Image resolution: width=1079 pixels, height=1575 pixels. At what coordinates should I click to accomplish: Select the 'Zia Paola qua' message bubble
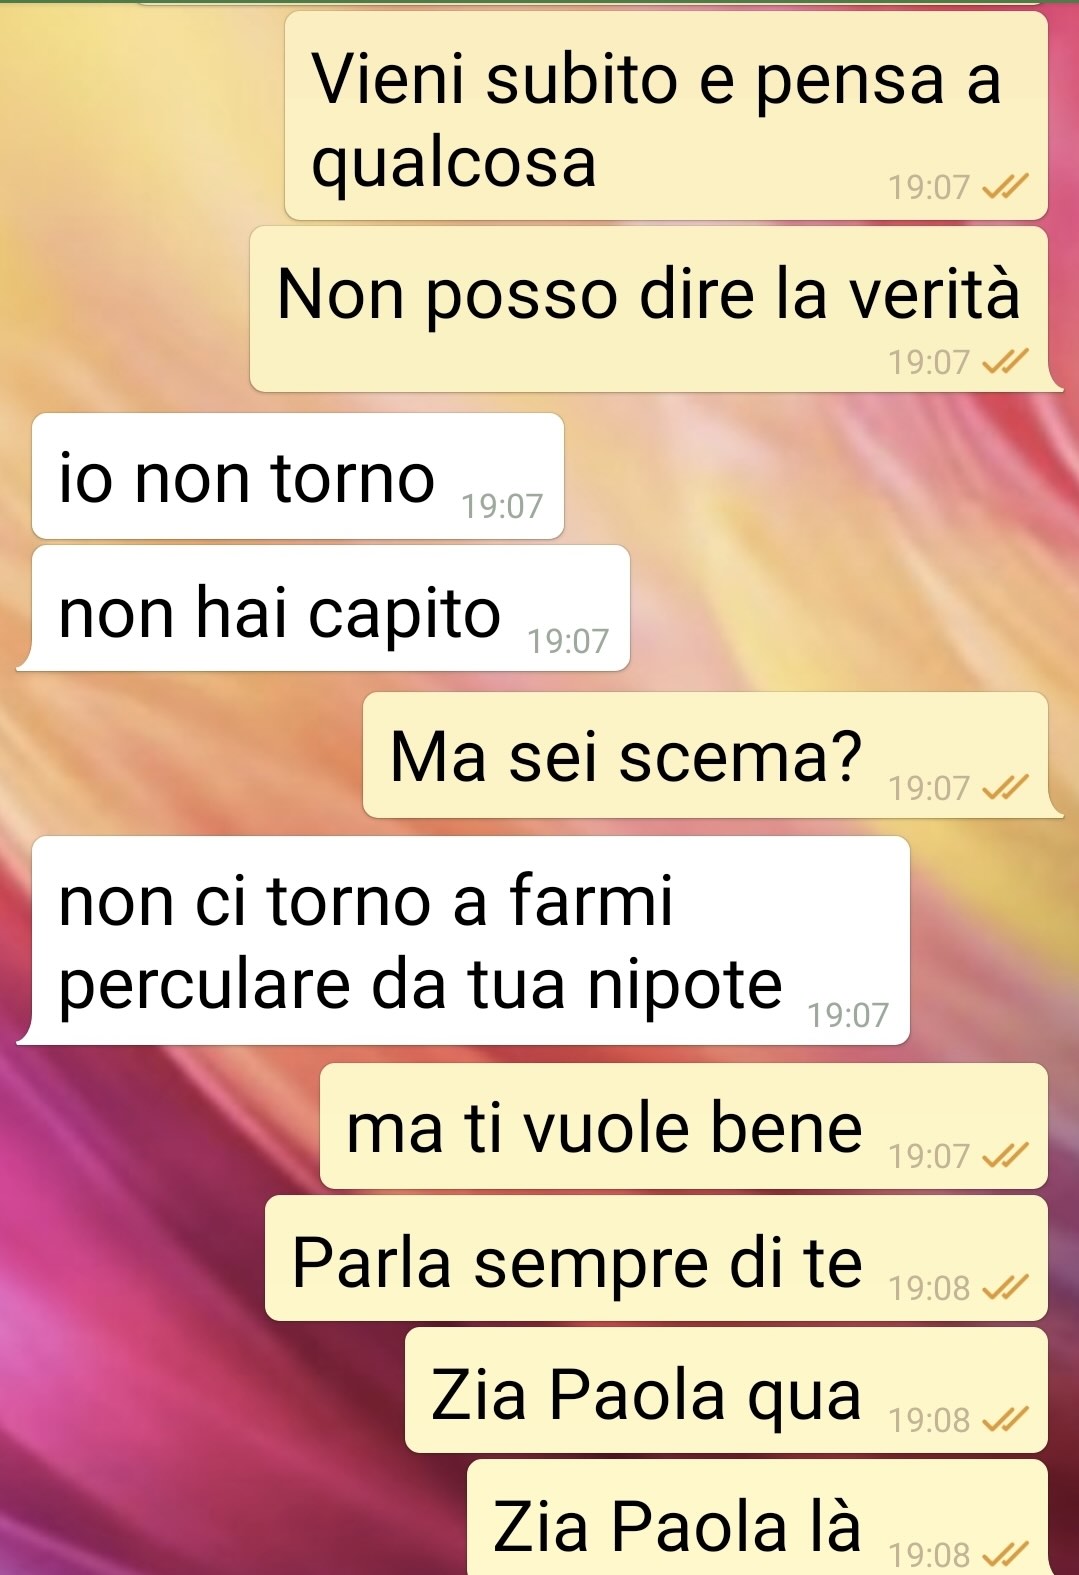click(726, 1390)
